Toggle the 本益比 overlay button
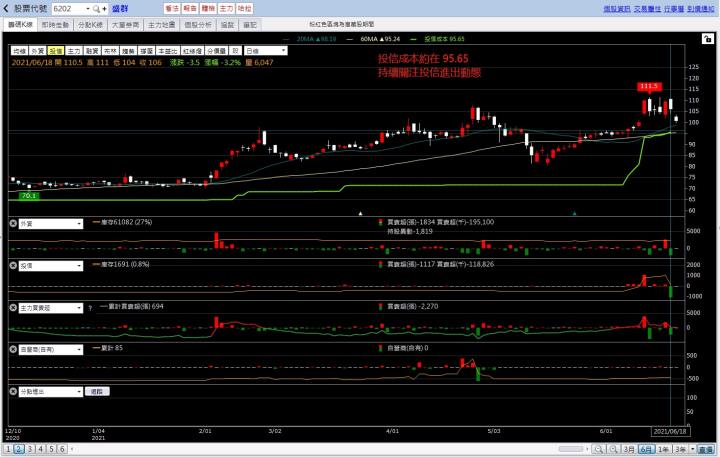Viewport: 720px width, 457px height. coord(168,51)
